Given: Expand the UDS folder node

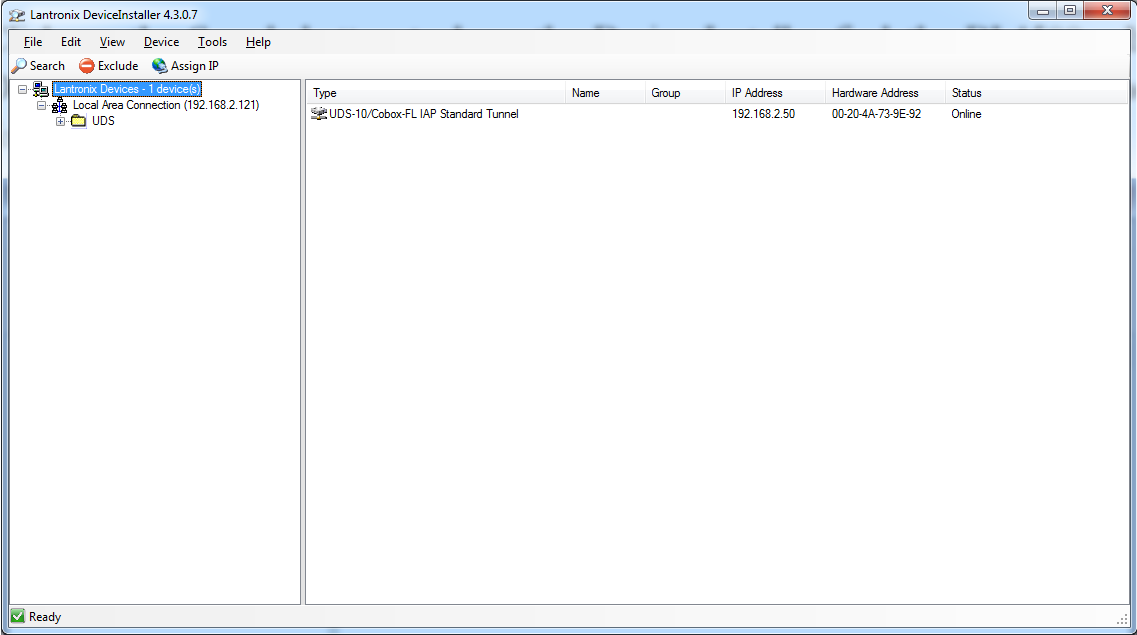Looking at the screenshot, I should pos(60,121).
